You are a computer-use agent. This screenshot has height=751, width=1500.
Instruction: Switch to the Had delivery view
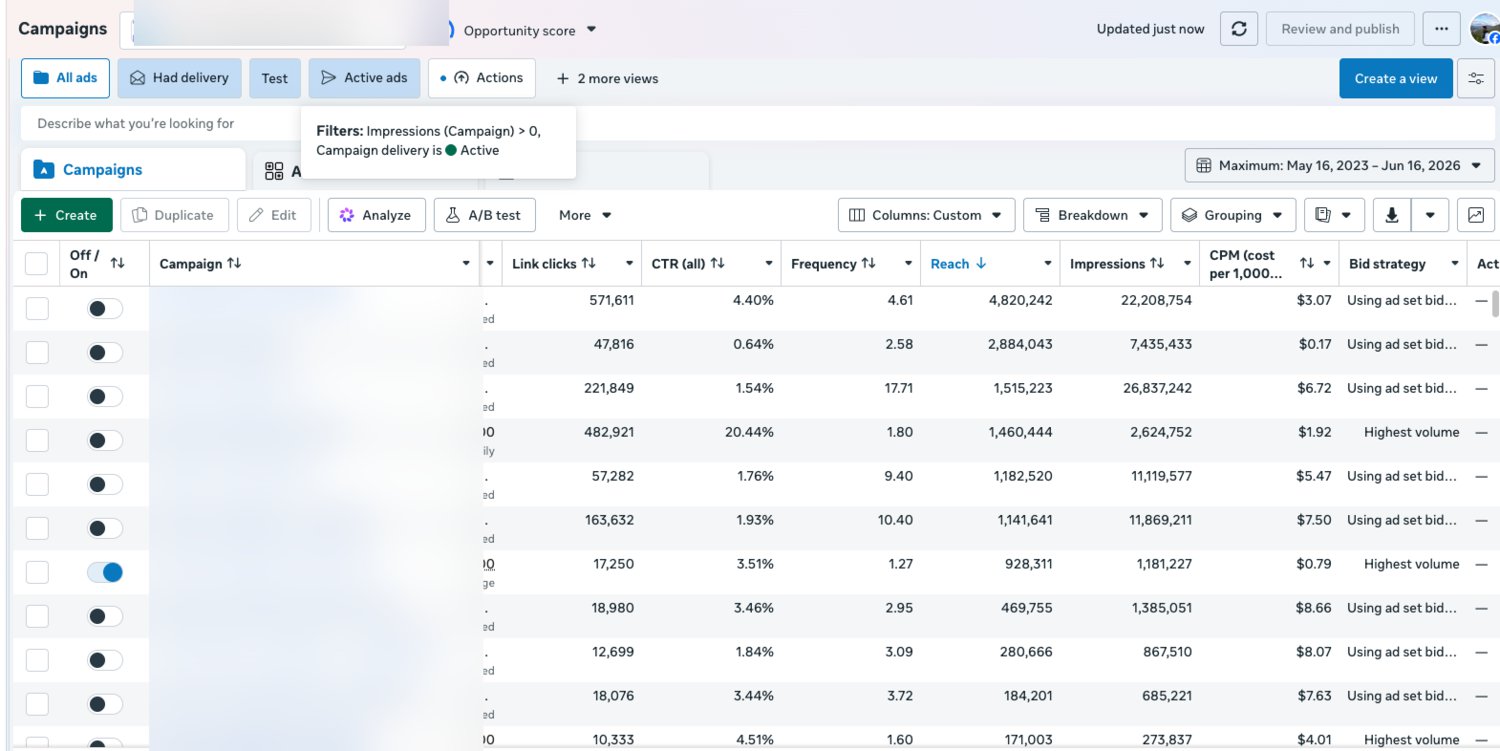(179, 78)
